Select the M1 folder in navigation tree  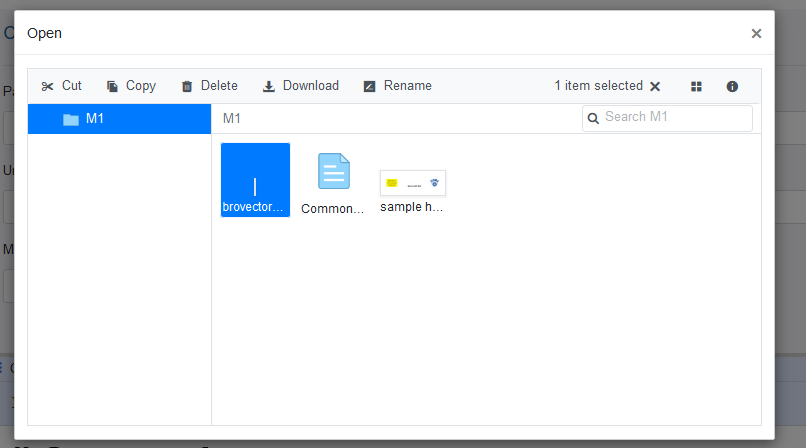pos(95,119)
